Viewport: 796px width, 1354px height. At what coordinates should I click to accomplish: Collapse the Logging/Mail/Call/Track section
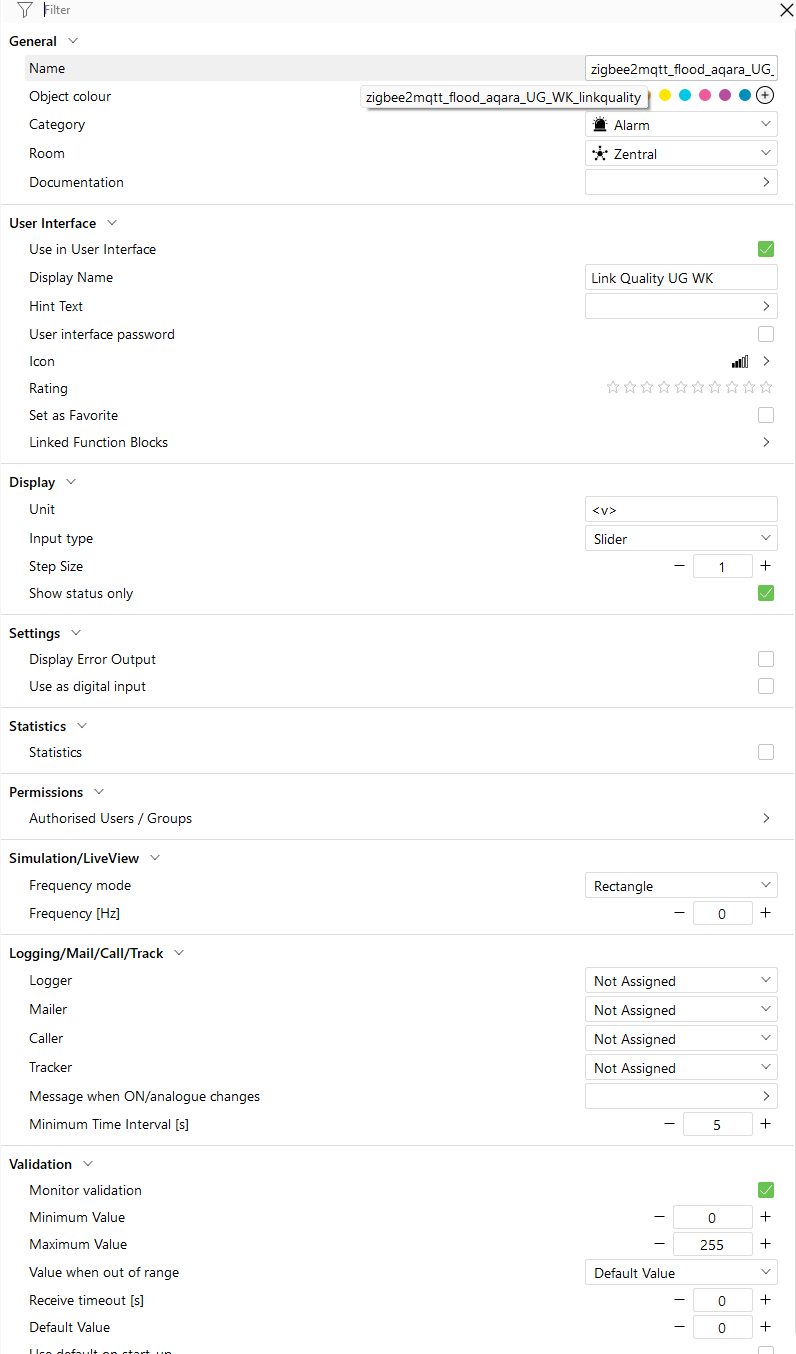click(179, 953)
